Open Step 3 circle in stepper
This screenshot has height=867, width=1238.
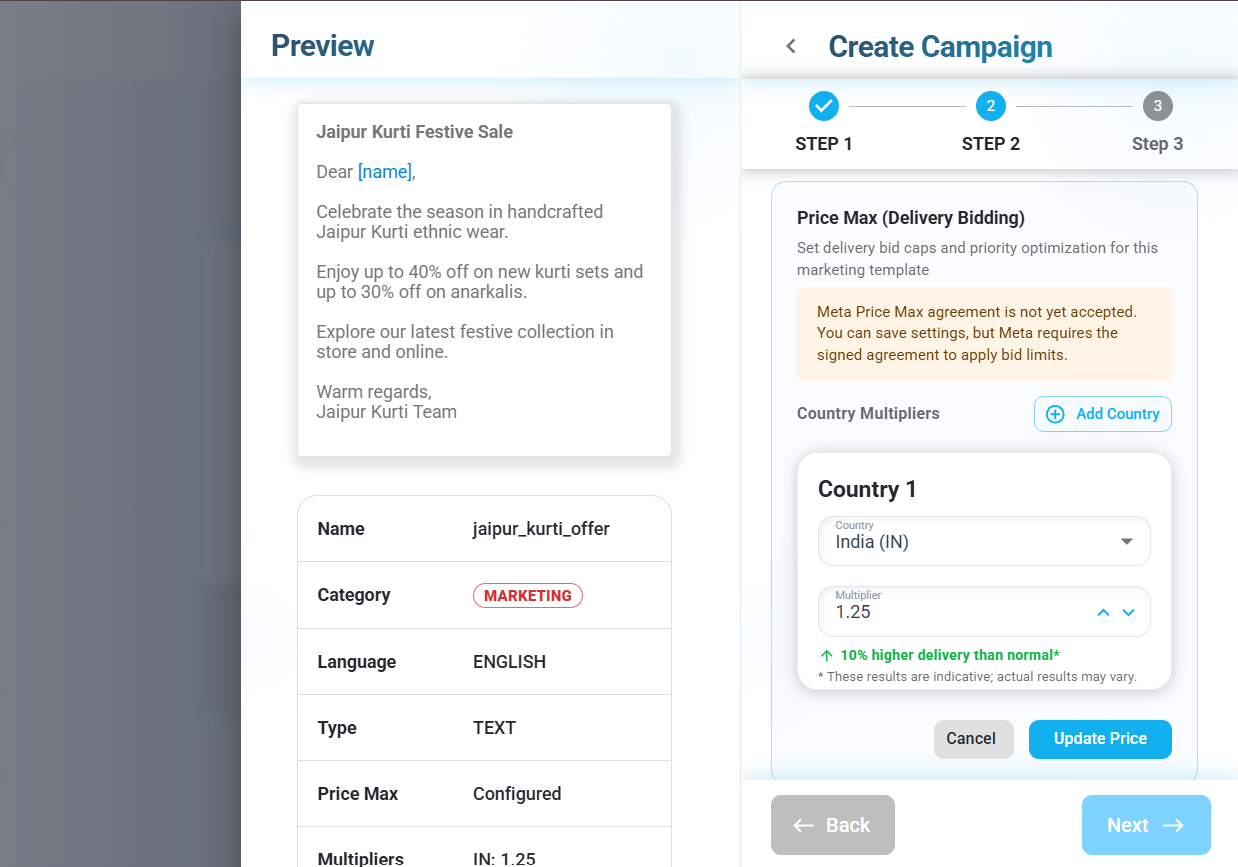point(1158,105)
